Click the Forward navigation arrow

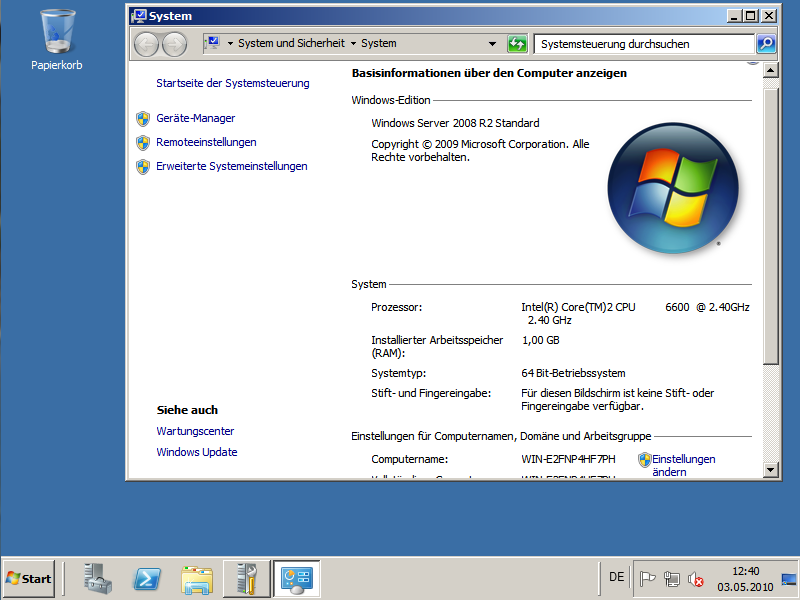coord(174,44)
